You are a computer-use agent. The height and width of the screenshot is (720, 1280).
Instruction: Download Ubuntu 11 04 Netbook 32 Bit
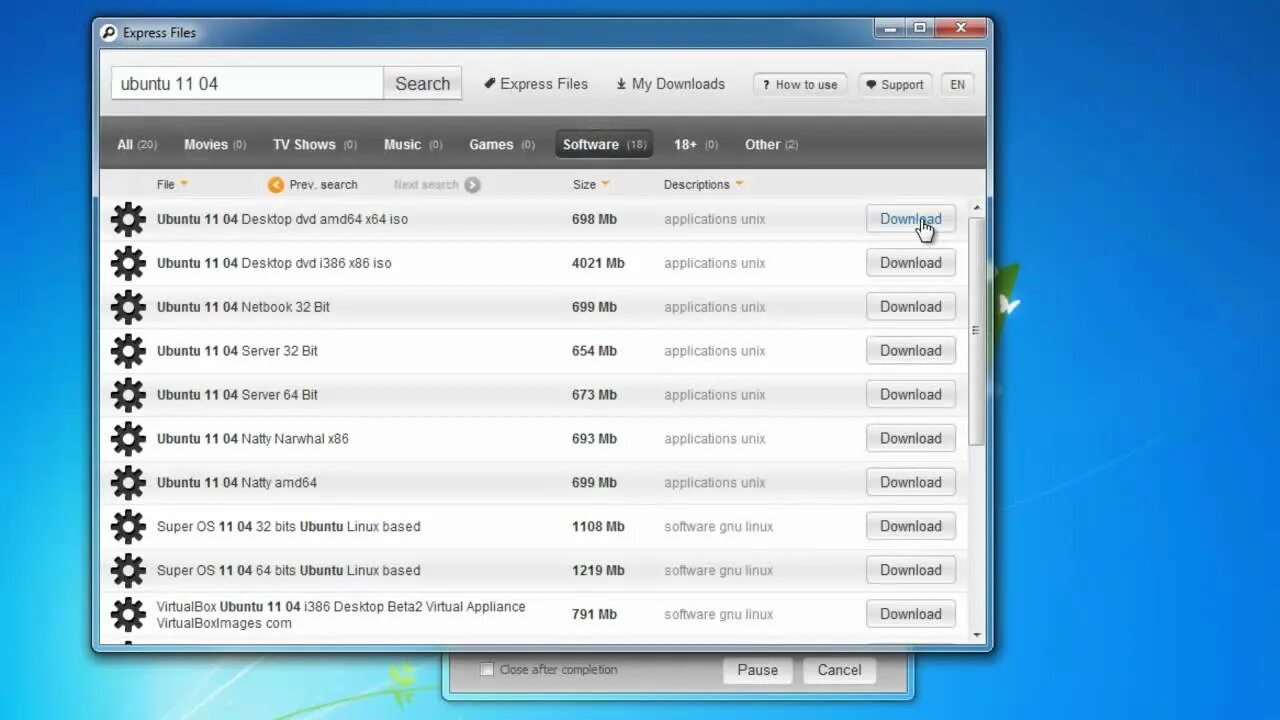911,307
